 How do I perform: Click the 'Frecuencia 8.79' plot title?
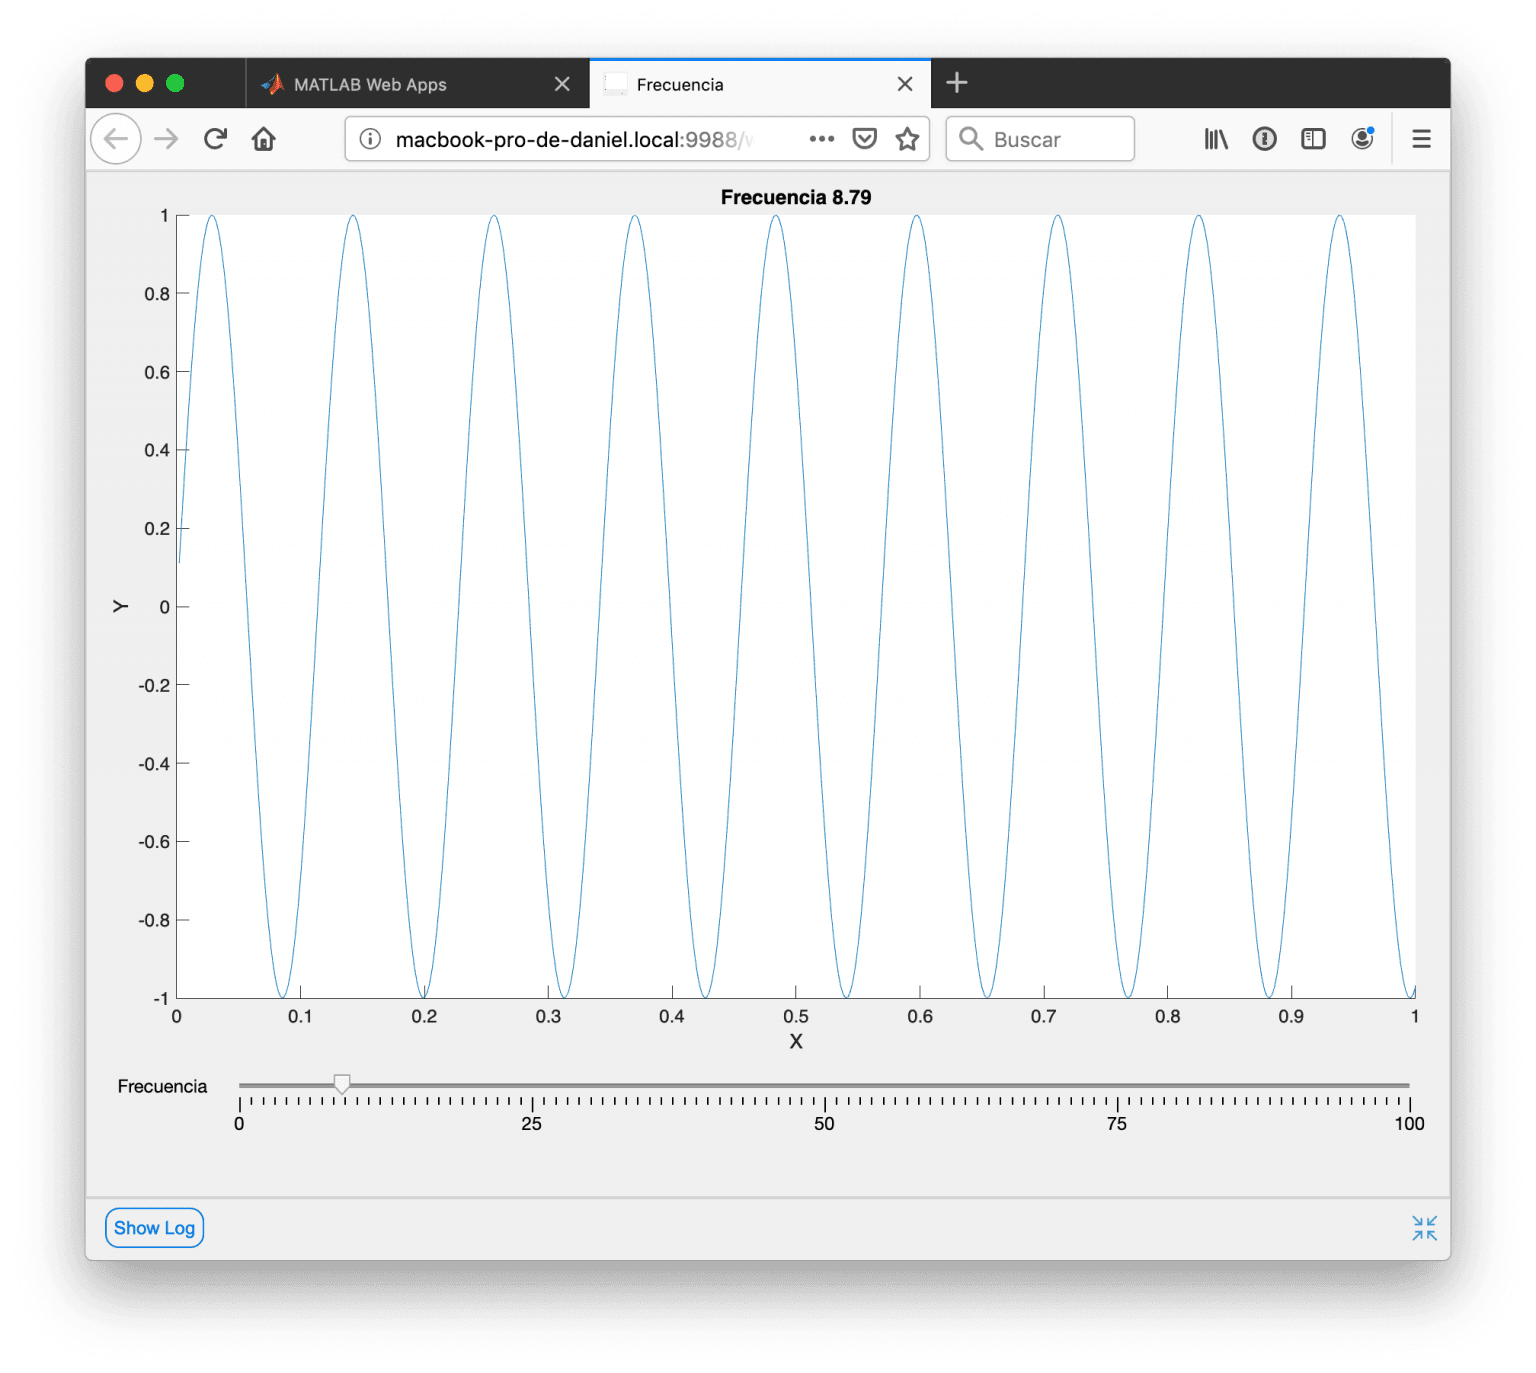(x=796, y=197)
